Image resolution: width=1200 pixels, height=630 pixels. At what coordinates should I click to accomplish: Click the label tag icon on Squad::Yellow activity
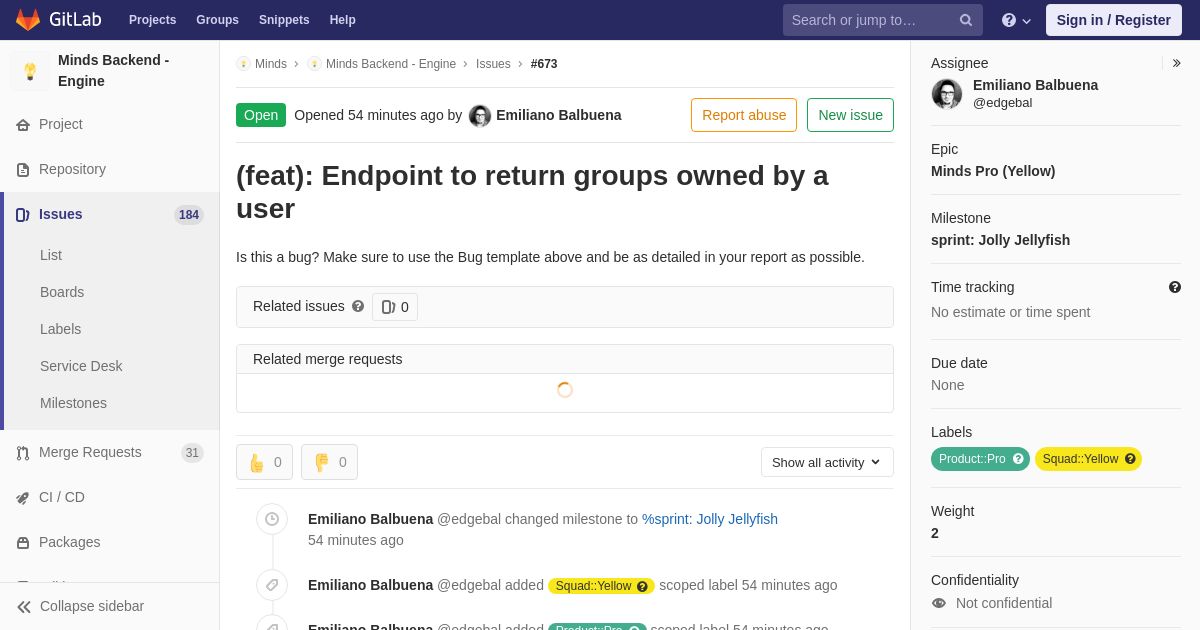[272, 585]
